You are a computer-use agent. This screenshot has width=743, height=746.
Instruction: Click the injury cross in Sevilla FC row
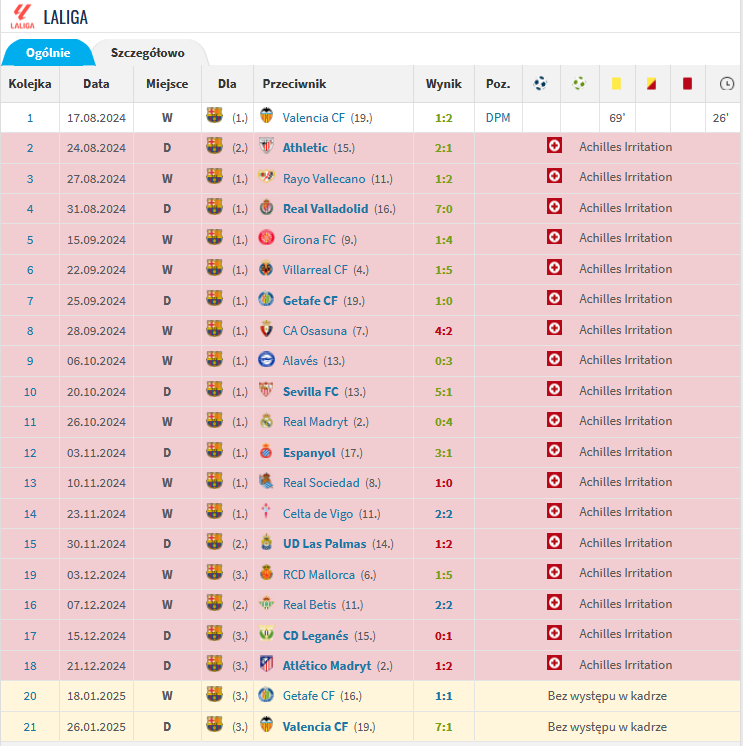pos(554,391)
